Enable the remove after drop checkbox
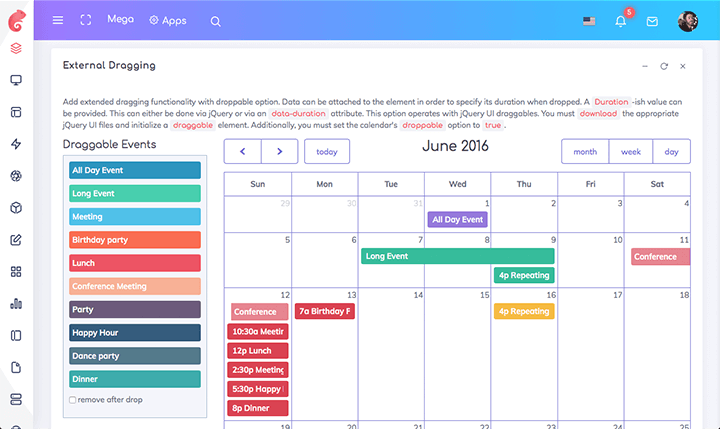This screenshot has width=720, height=429. point(72,400)
